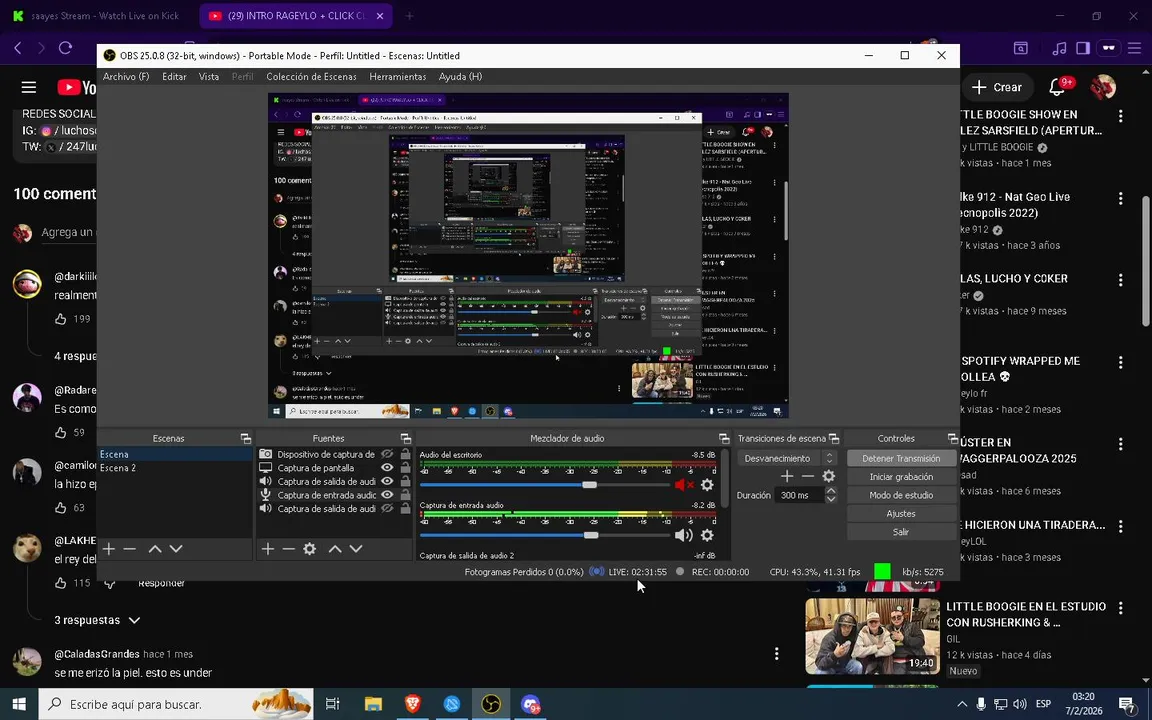The height and width of the screenshot is (720, 1152).
Task: Open the Editar menu
Action: [174, 76]
